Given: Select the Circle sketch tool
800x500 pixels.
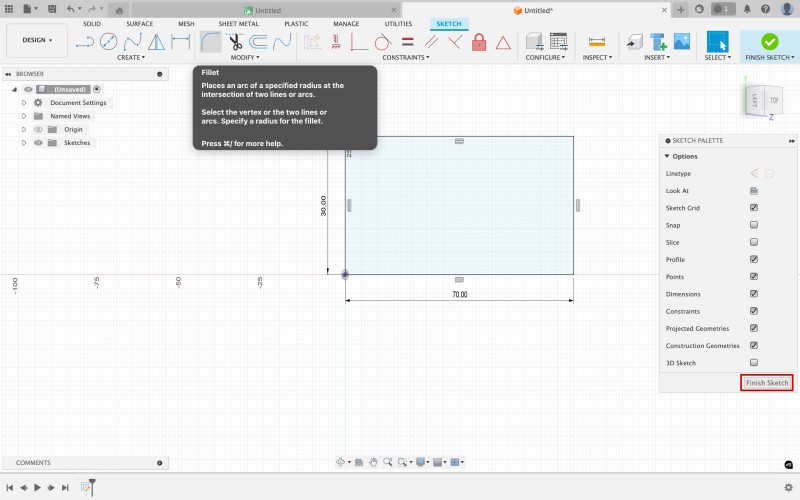Looking at the screenshot, I should [108, 42].
